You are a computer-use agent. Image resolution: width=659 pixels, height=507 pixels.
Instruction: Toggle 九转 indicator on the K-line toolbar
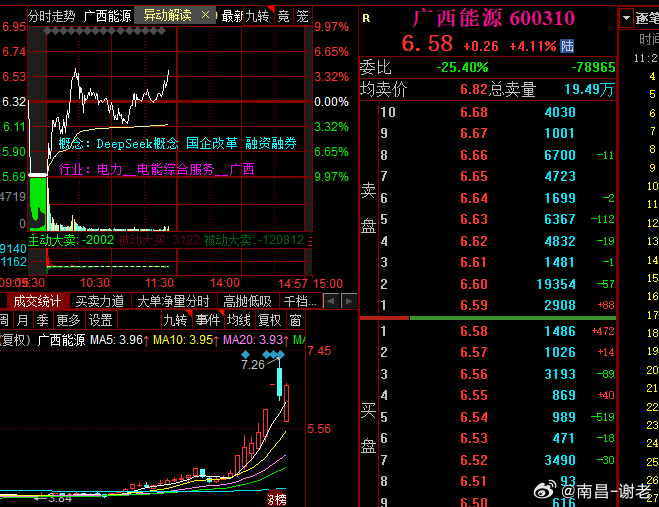pos(175,320)
